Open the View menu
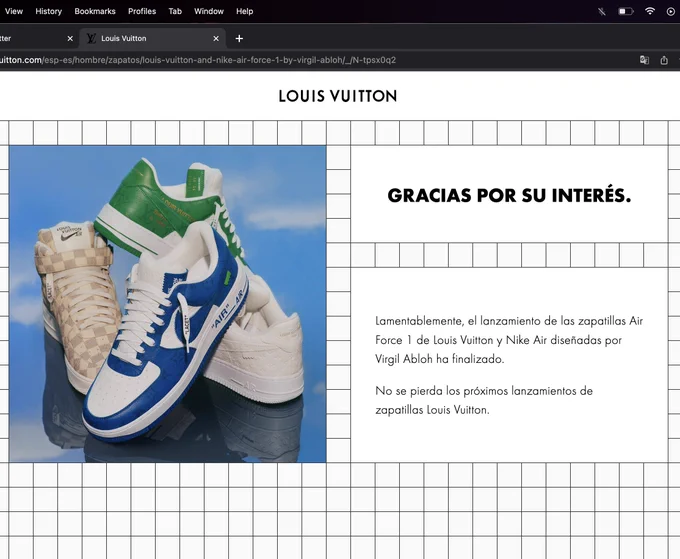The width and height of the screenshot is (680, 559). point(13,11)
